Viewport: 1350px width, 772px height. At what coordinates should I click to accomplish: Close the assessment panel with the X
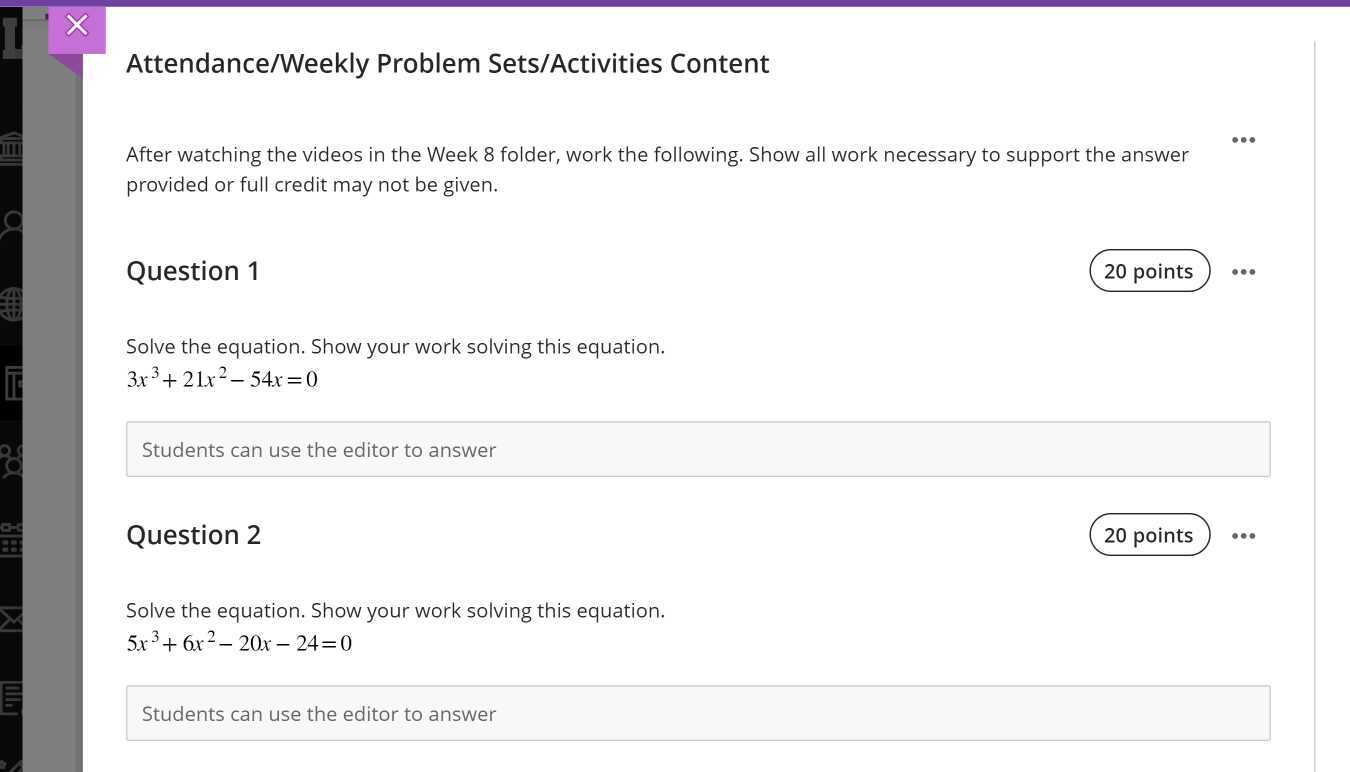coord(77,25)
